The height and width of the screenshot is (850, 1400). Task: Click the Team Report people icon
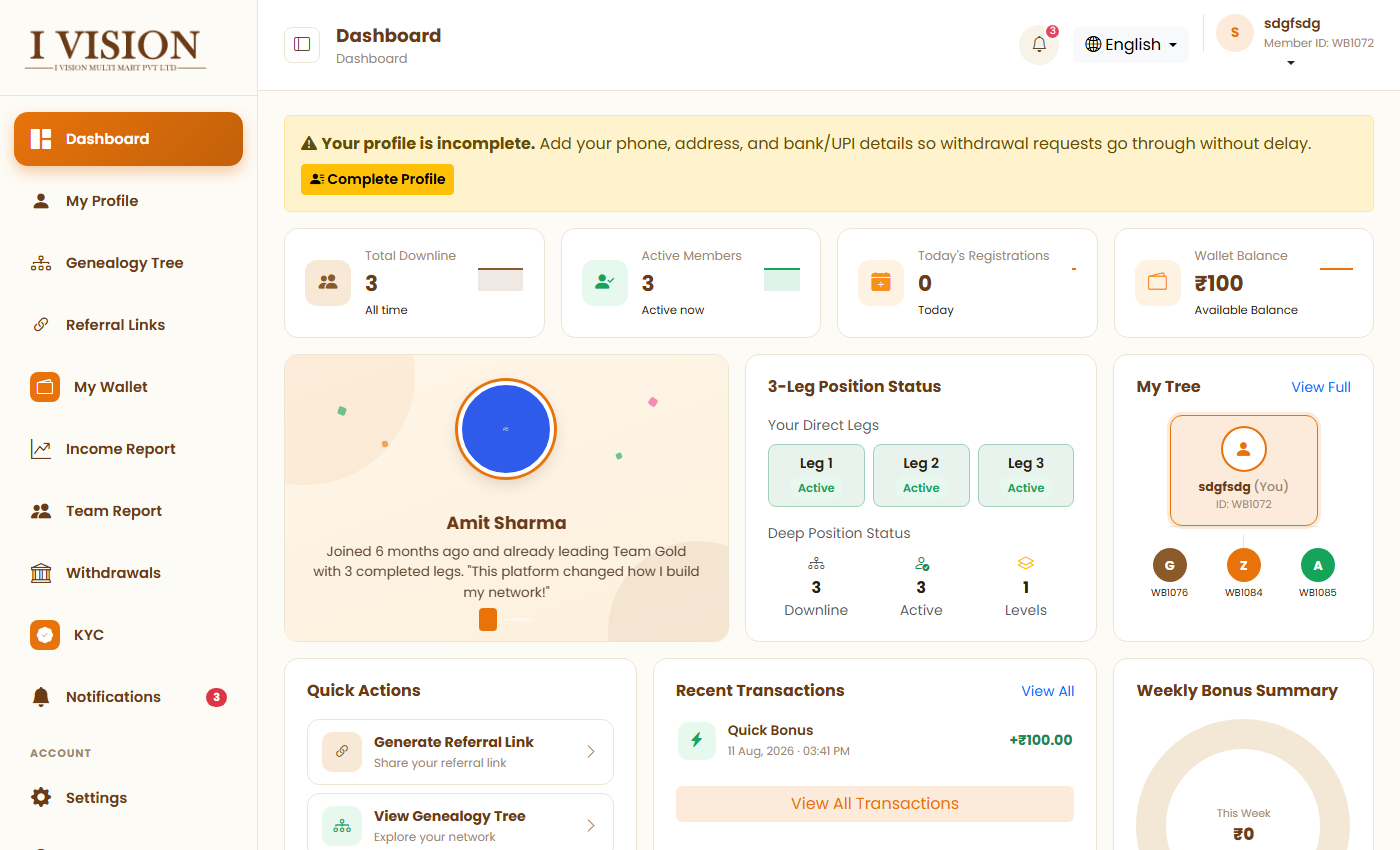click(41, 511)
